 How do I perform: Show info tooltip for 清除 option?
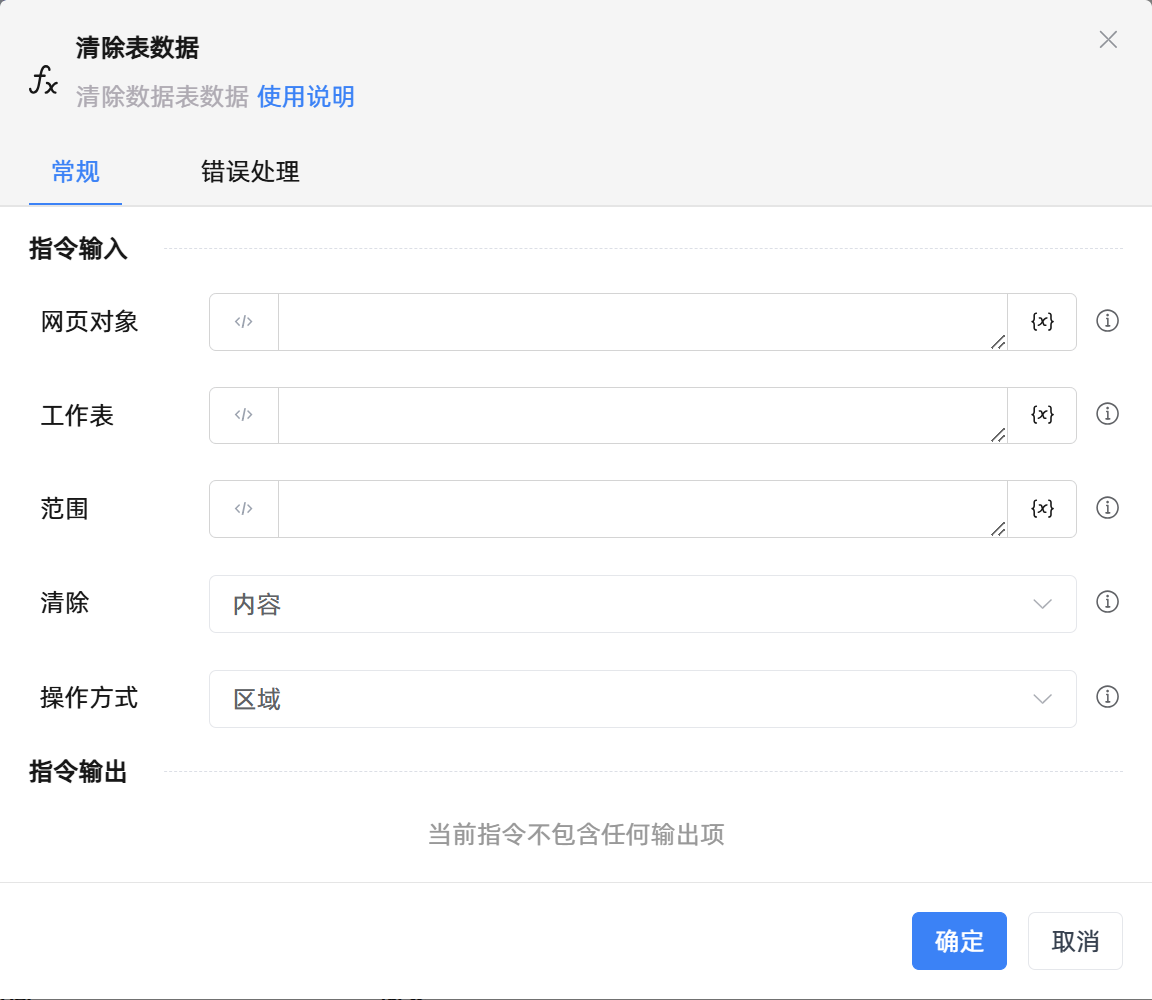click(x=1107, y=602)
